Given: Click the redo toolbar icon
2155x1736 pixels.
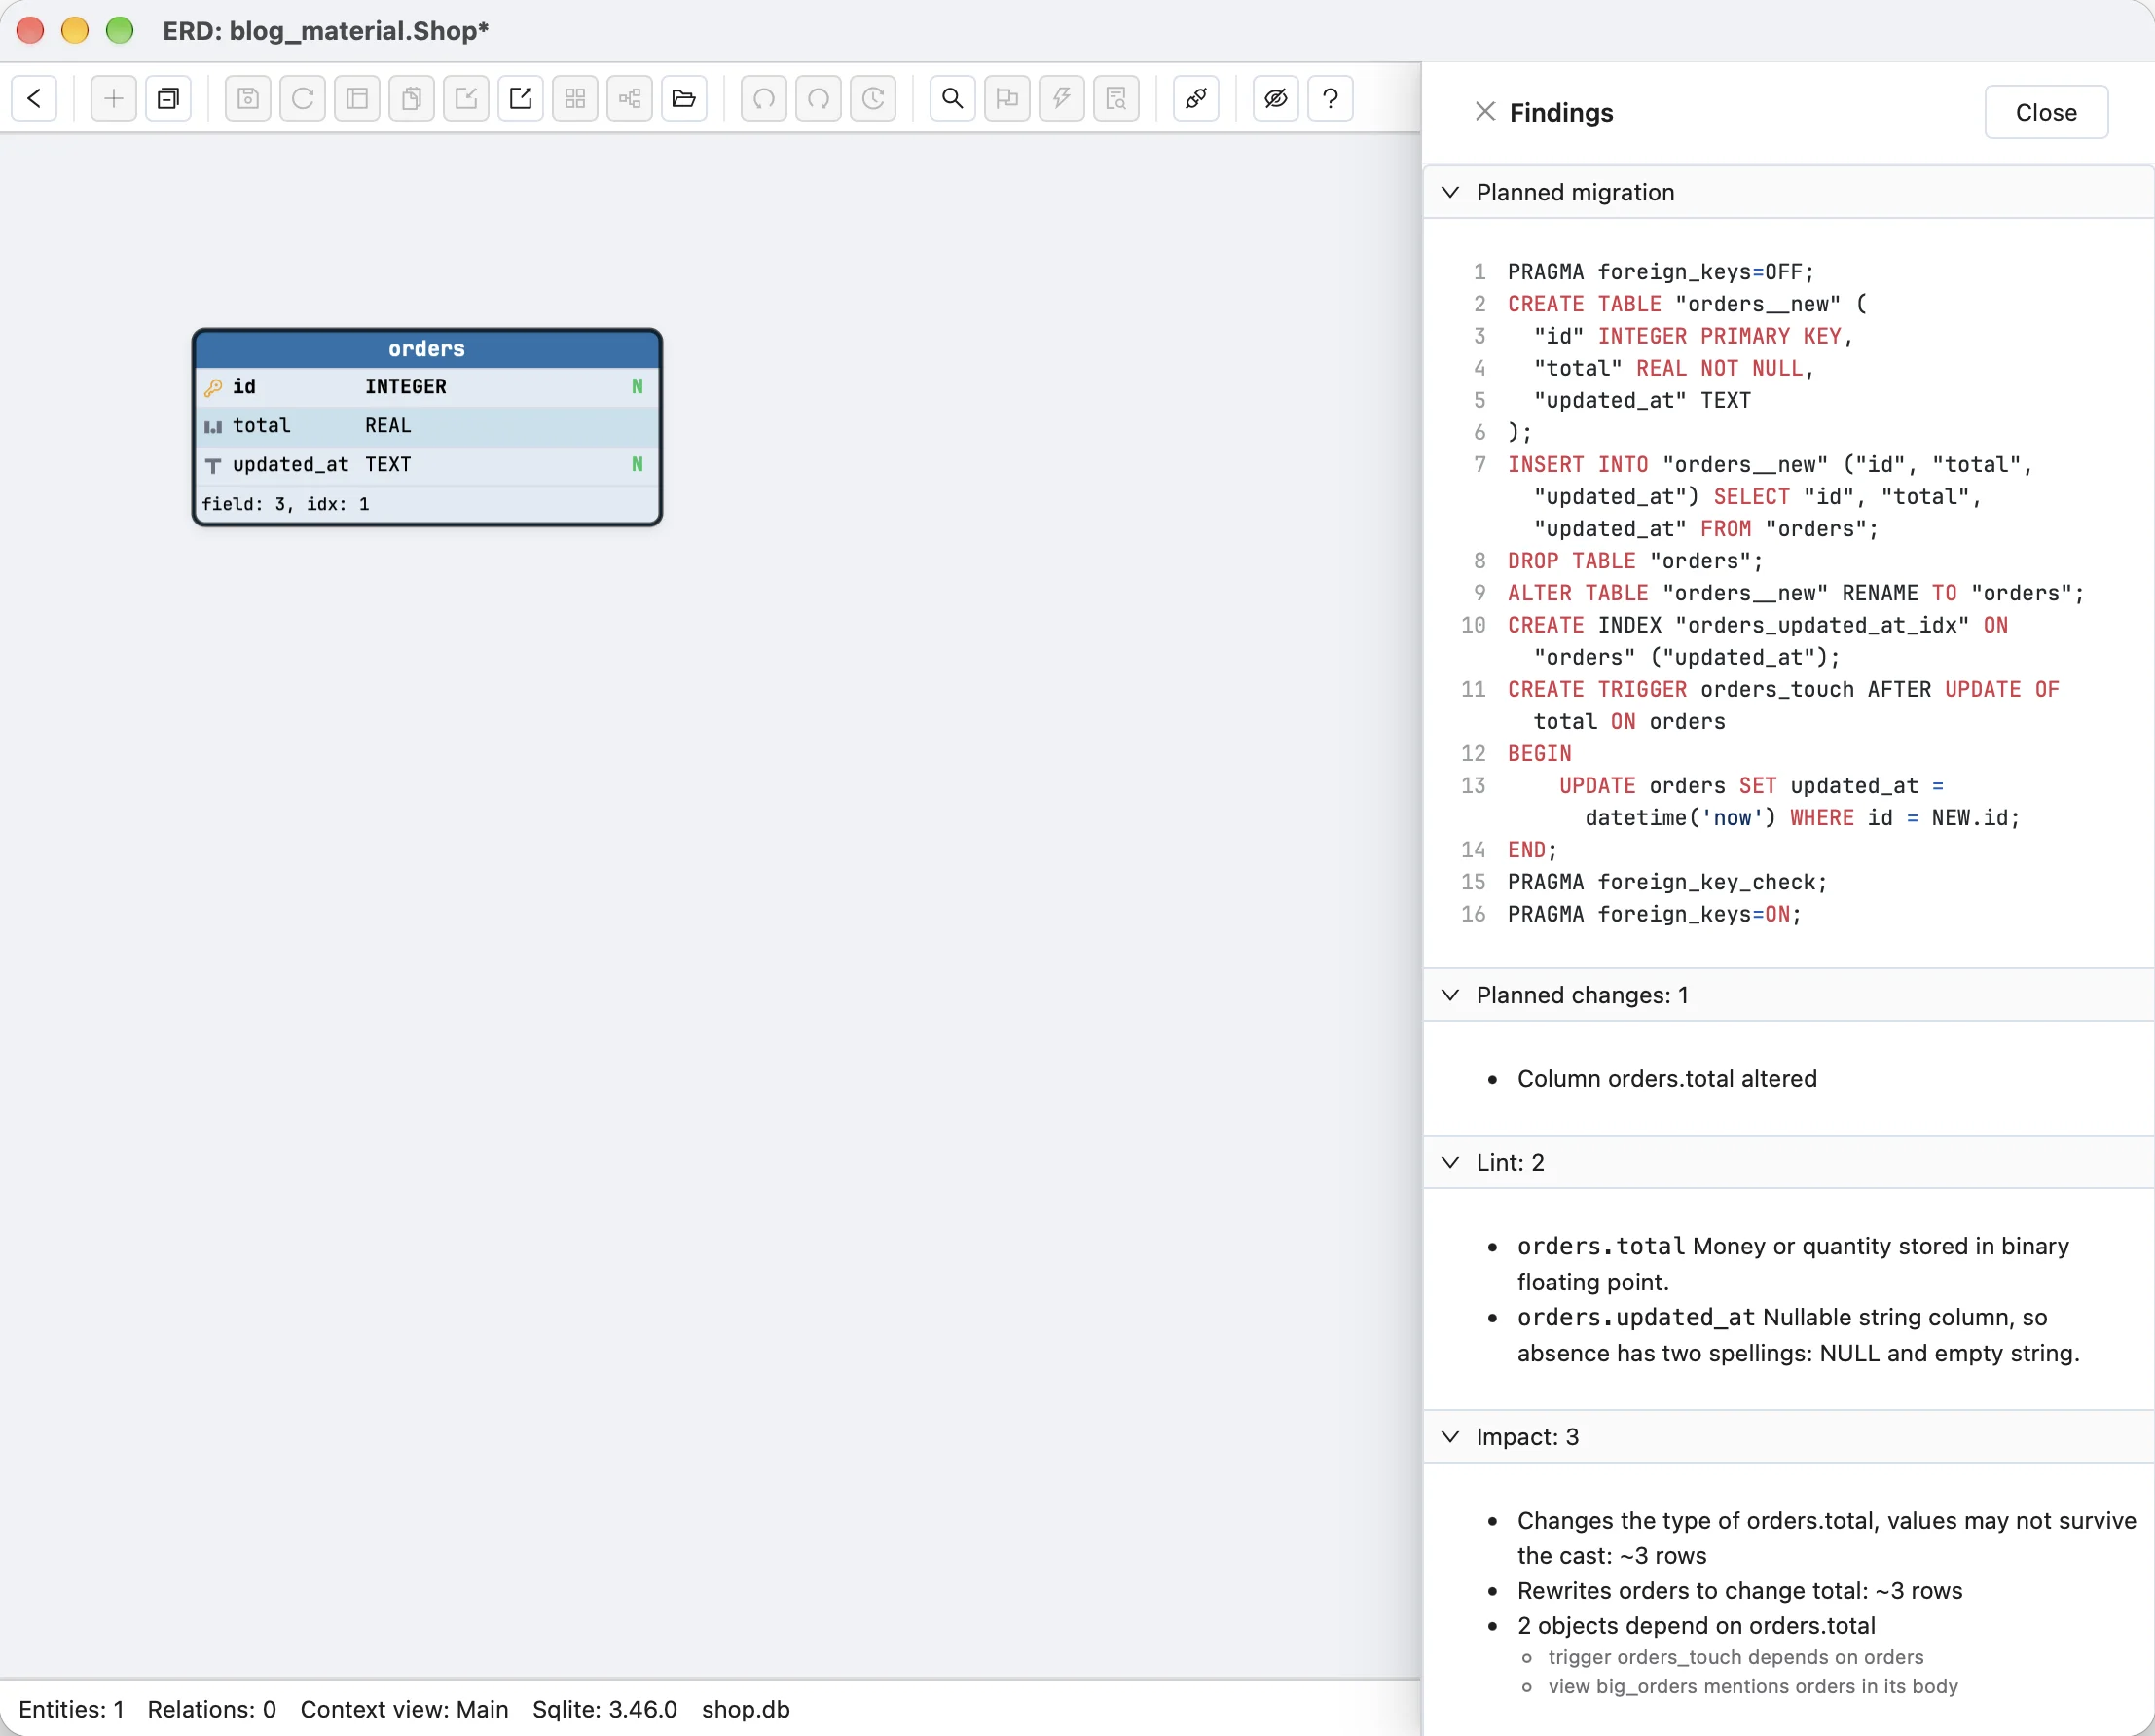Looking at the screenshot, I should (x=818, y=98).
